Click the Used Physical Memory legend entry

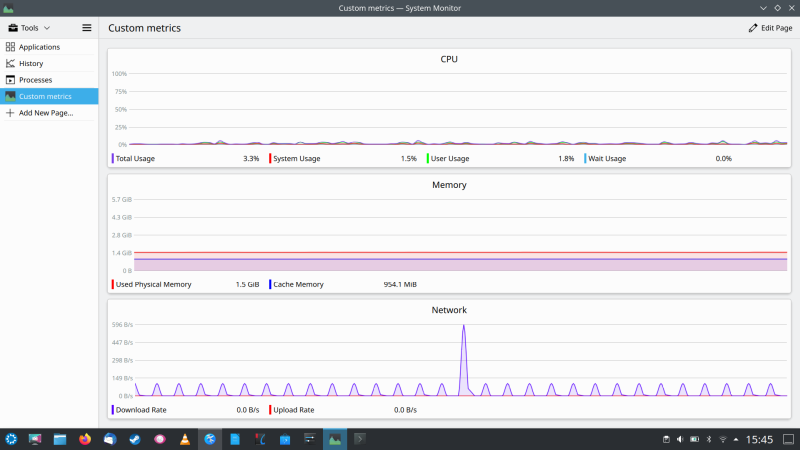(153, 284)
